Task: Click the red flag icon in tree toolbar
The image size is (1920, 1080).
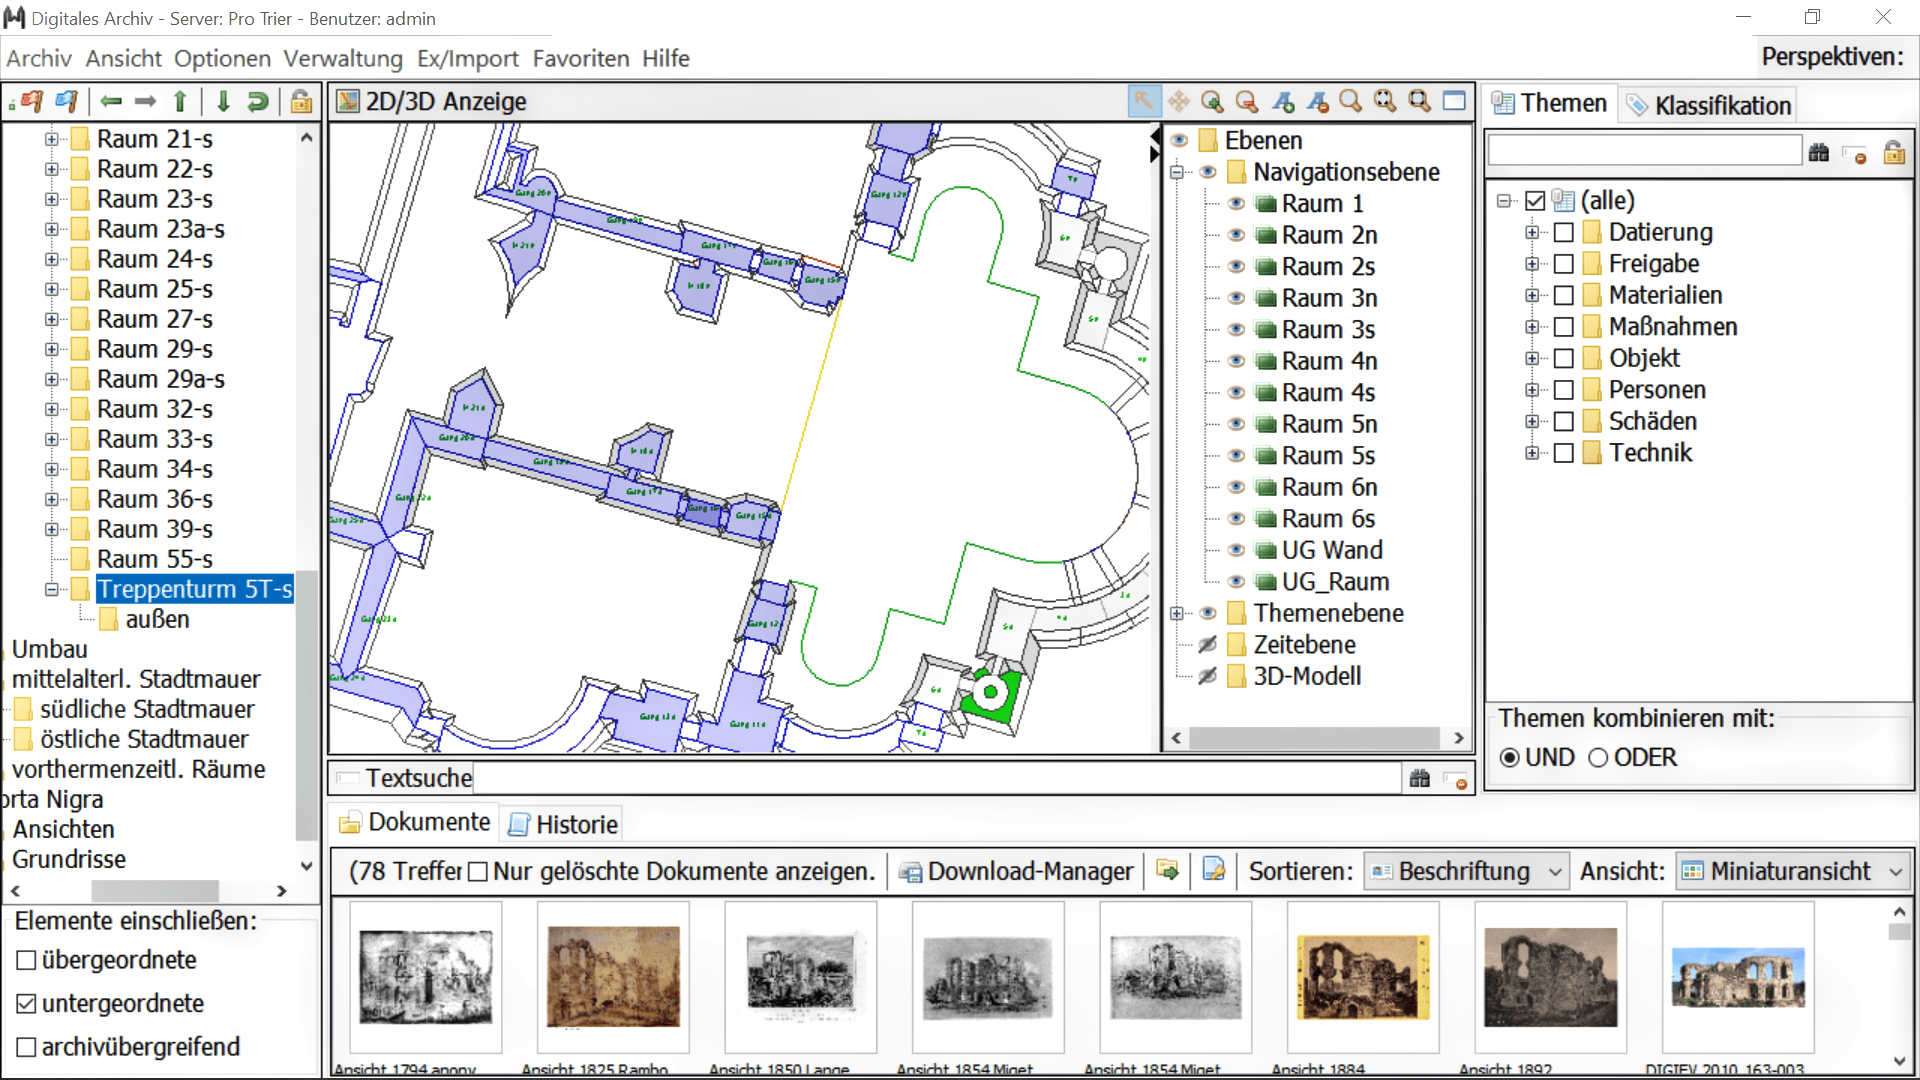Action: pos(31,101)
